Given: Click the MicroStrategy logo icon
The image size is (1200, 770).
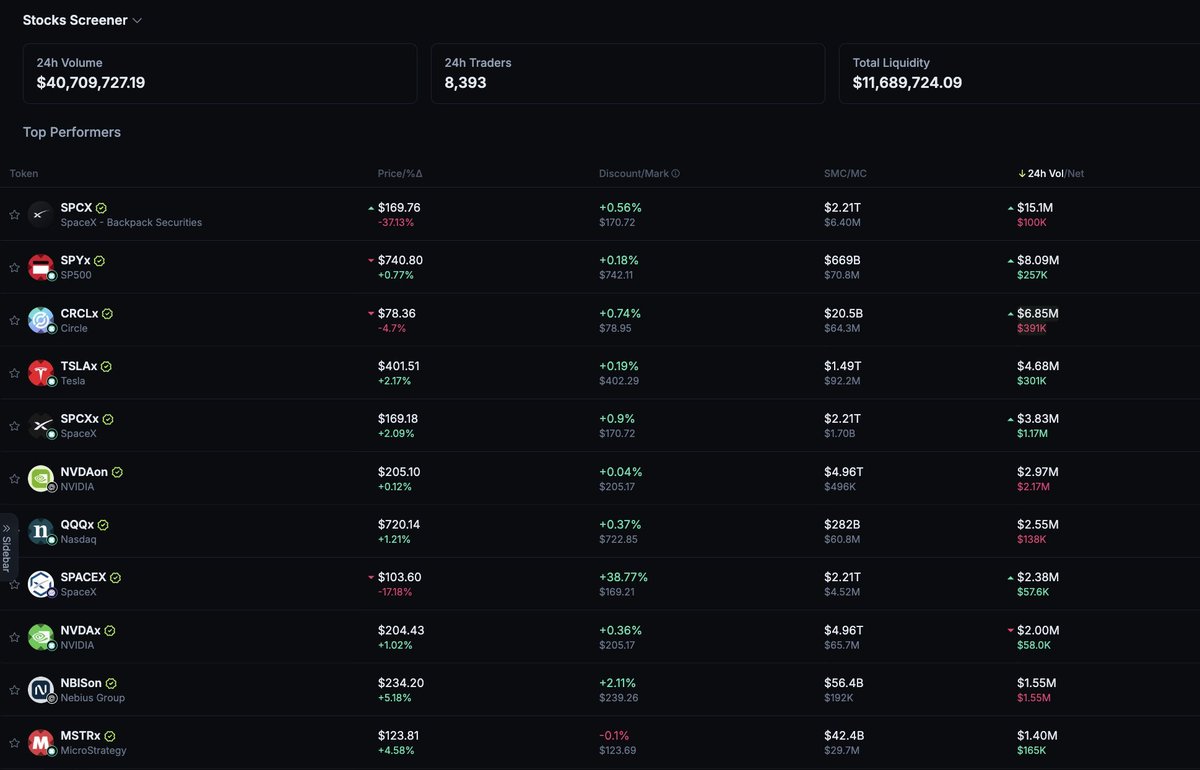Looking at the screenshot, I should tap(41, 743).
